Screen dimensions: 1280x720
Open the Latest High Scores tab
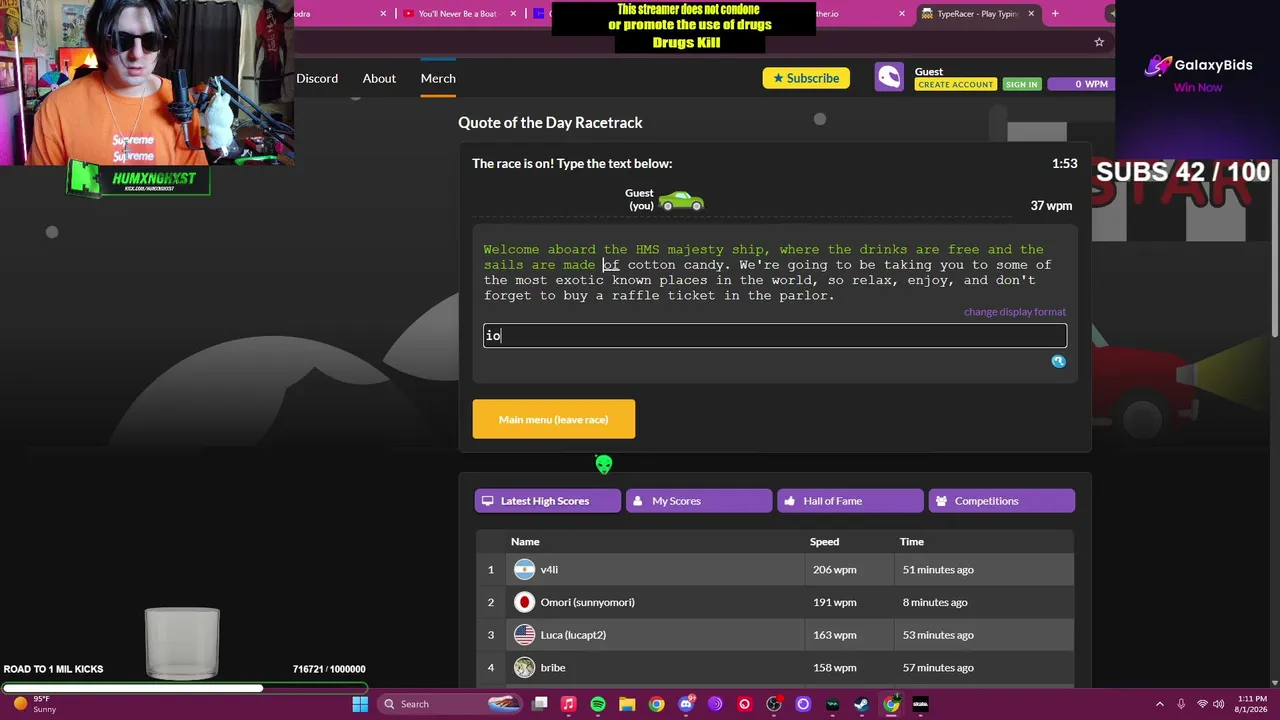click(548, 501)
